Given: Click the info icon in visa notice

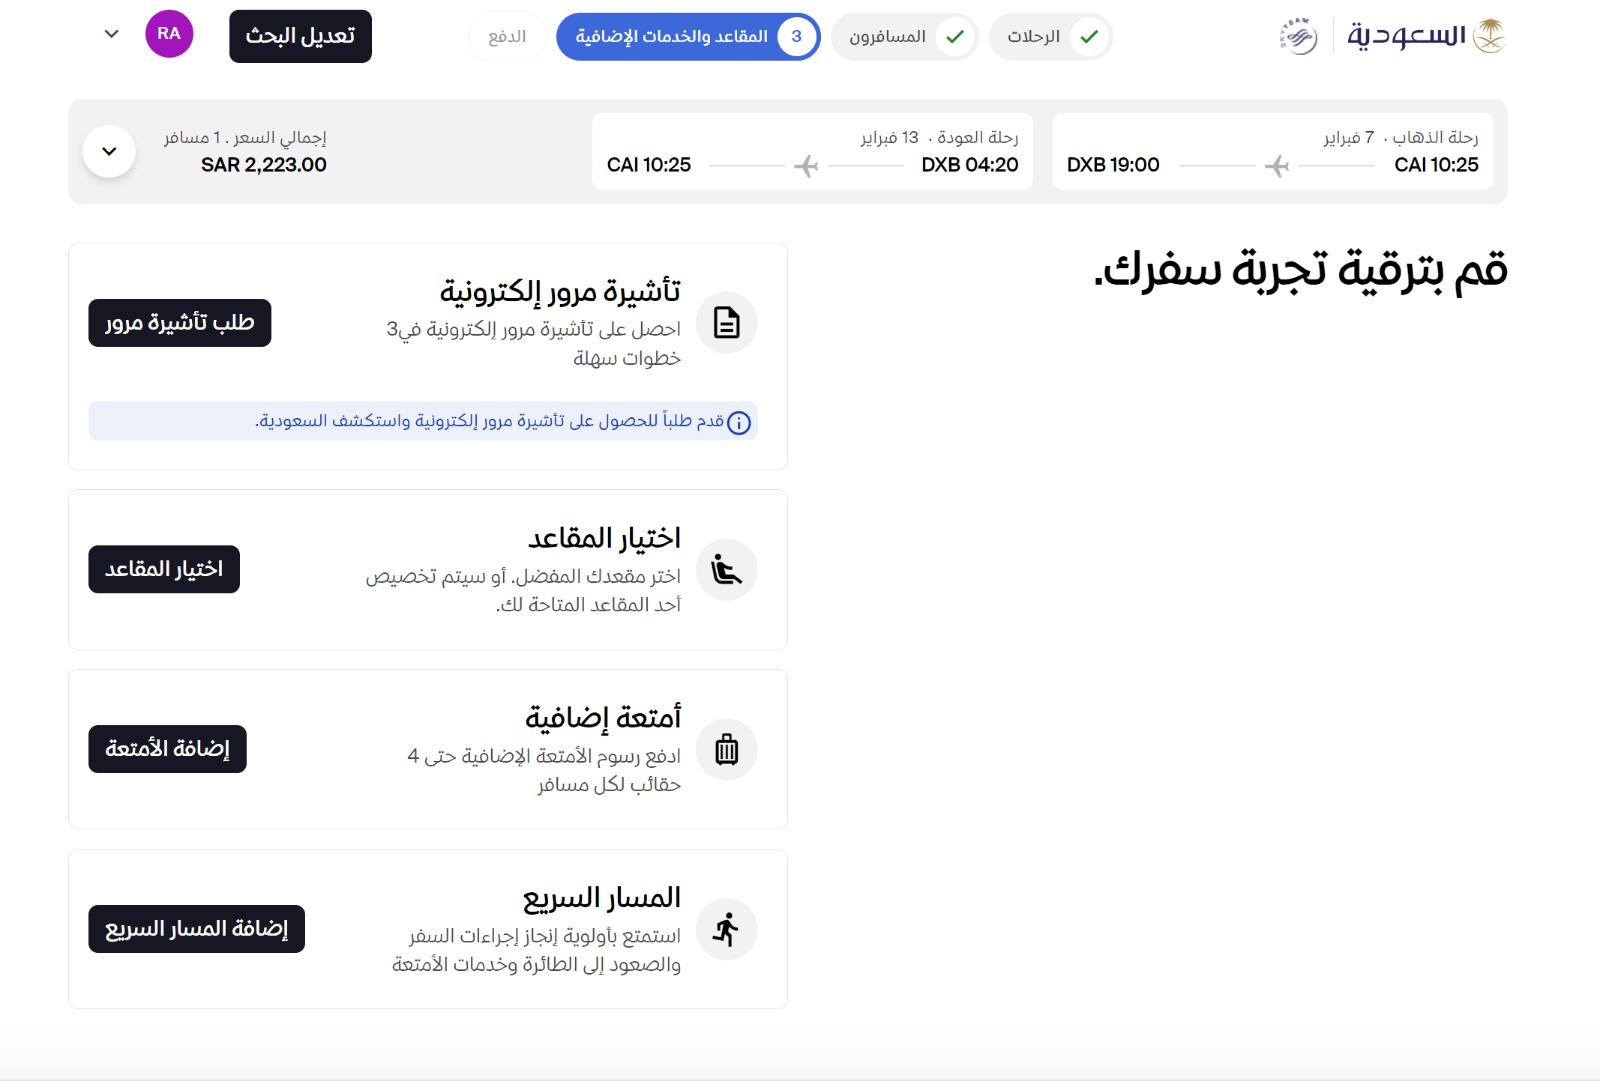Looking at the screenshot, I should click(739, 423).
